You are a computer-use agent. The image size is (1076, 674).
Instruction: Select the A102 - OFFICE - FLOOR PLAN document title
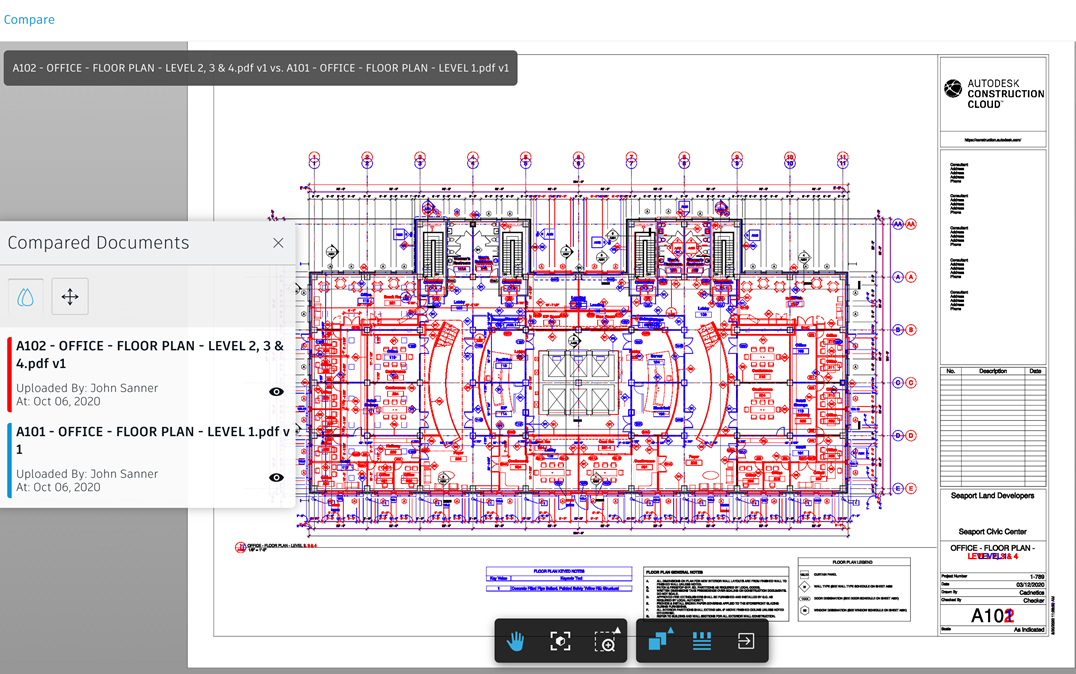pos(150,355)
